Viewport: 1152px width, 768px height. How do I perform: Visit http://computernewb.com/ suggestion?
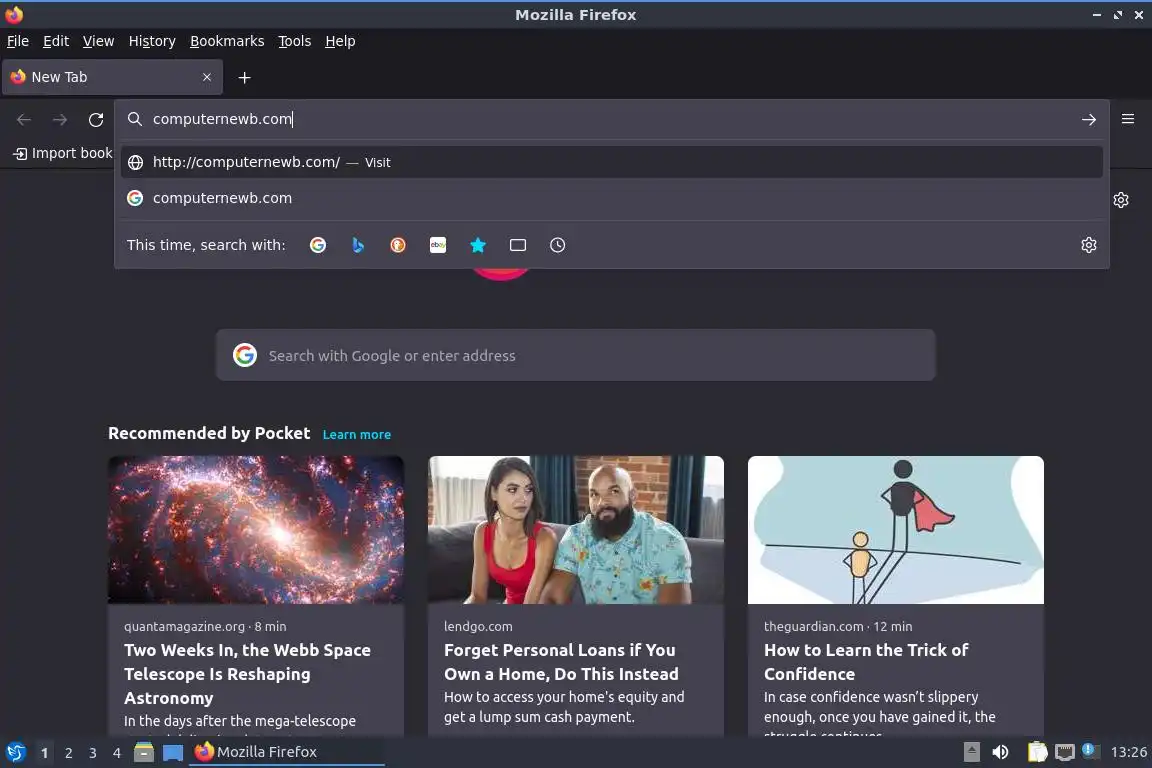point(611,162)
